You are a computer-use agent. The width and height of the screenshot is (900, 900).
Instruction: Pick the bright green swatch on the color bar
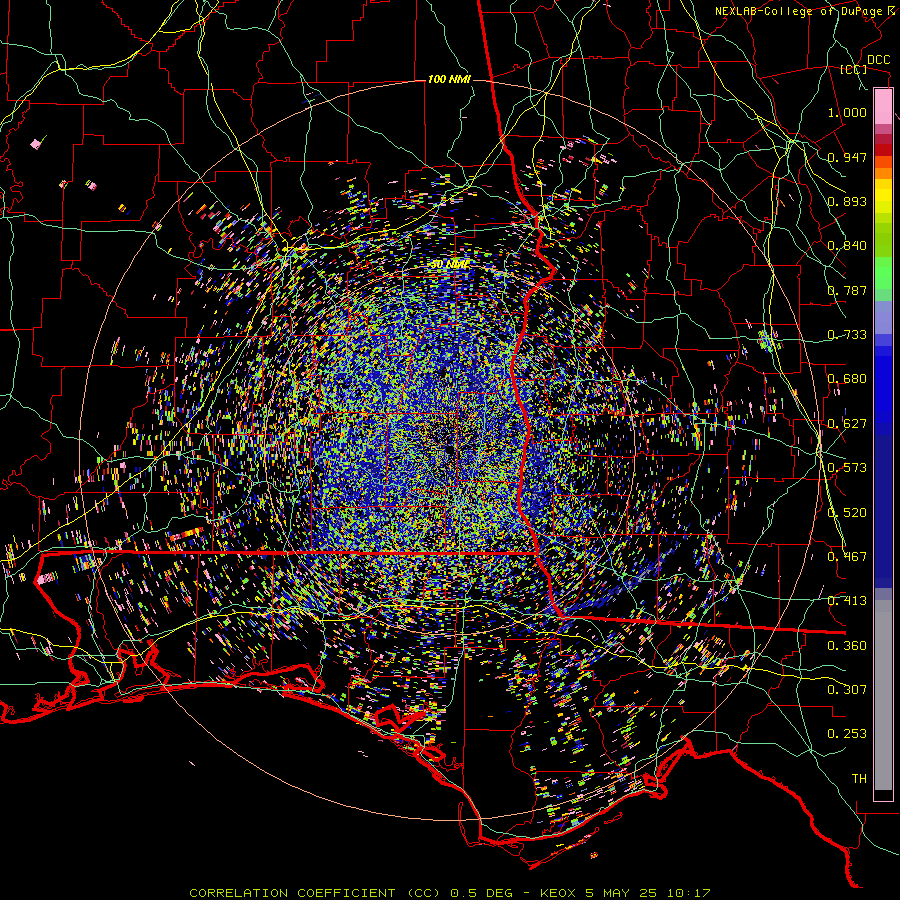pos(883,273)
